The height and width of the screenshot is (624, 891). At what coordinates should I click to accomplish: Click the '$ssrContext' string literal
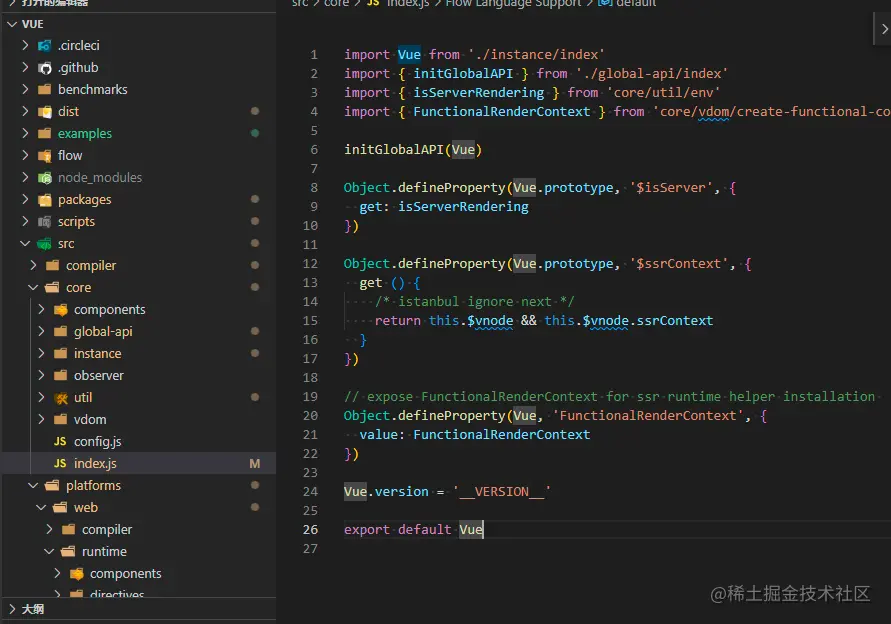coord(679,264)
